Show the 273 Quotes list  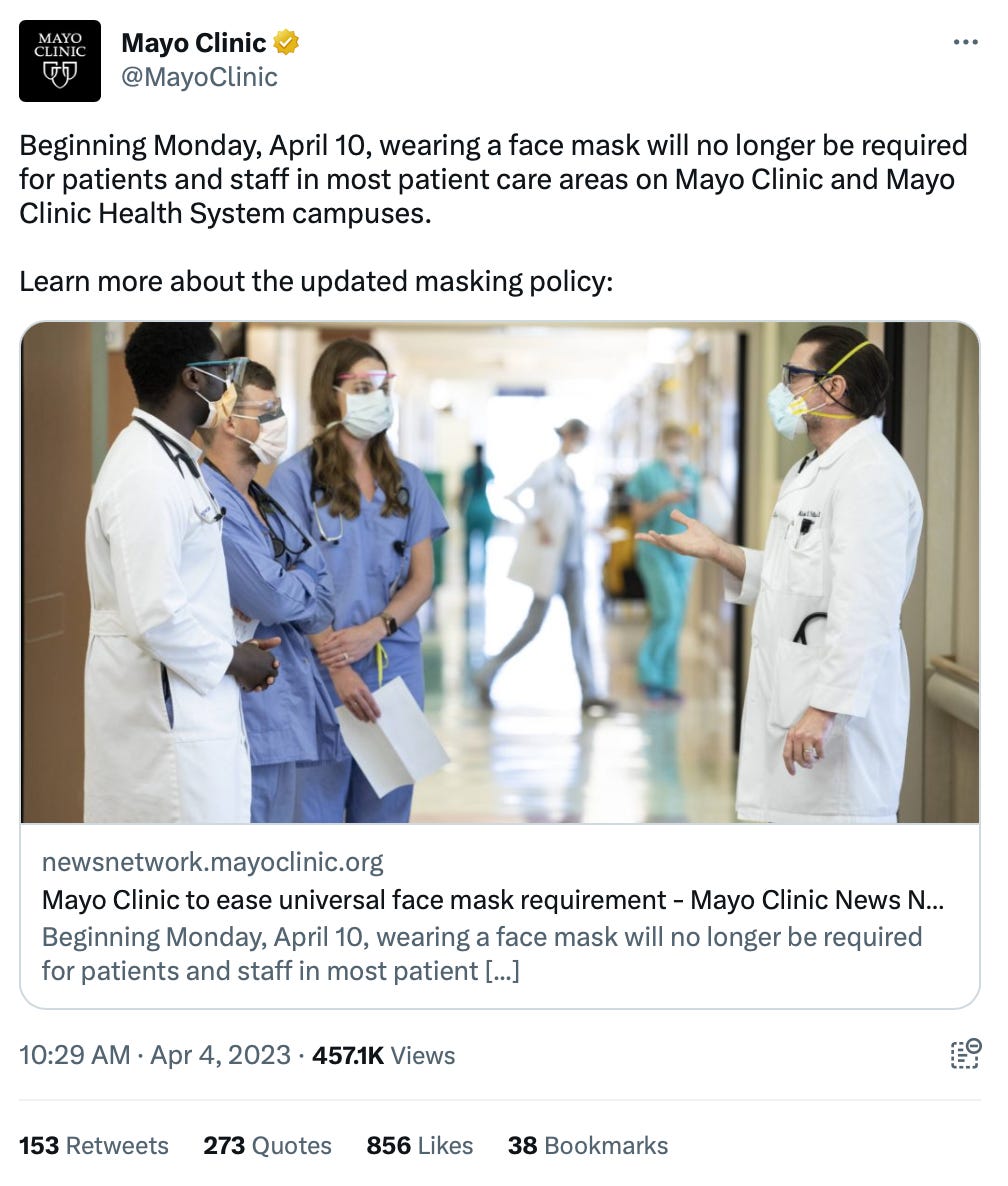(x=267, y=1145)
